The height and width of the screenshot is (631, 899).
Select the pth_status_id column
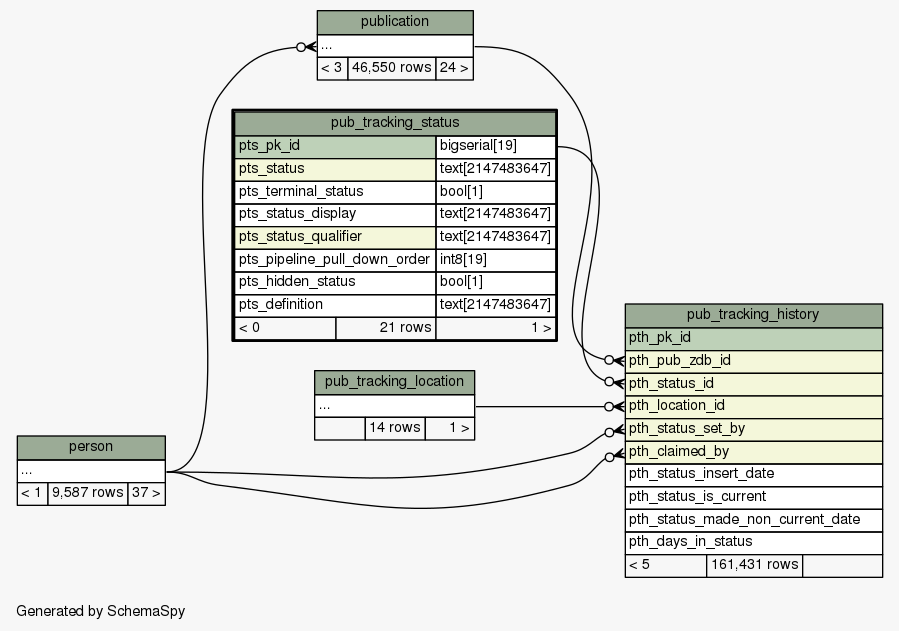[753, 383]
